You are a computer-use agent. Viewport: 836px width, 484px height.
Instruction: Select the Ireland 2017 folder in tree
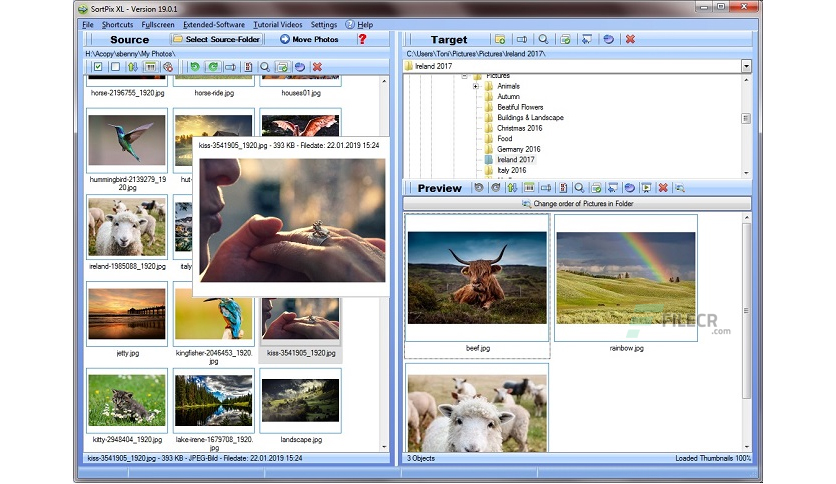(x=516, y=159)
